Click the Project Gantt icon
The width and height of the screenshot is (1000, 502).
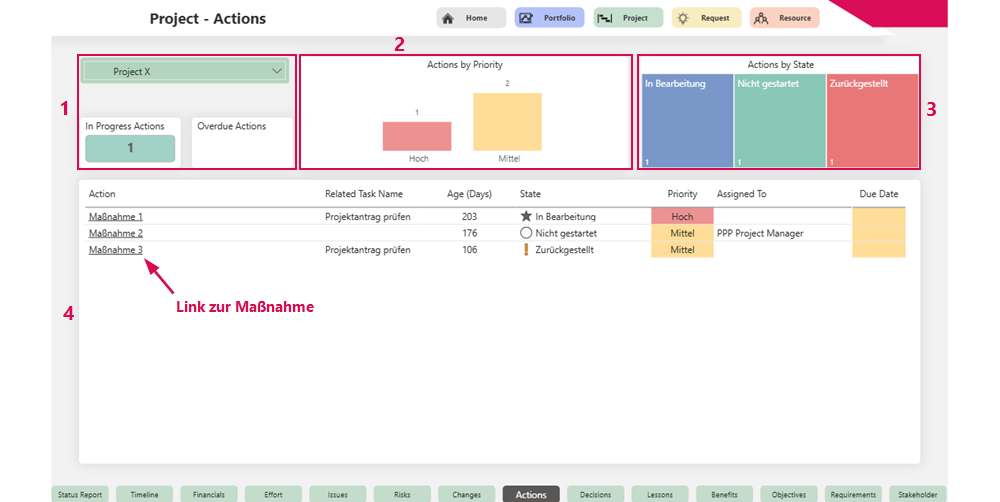(604, 18)
